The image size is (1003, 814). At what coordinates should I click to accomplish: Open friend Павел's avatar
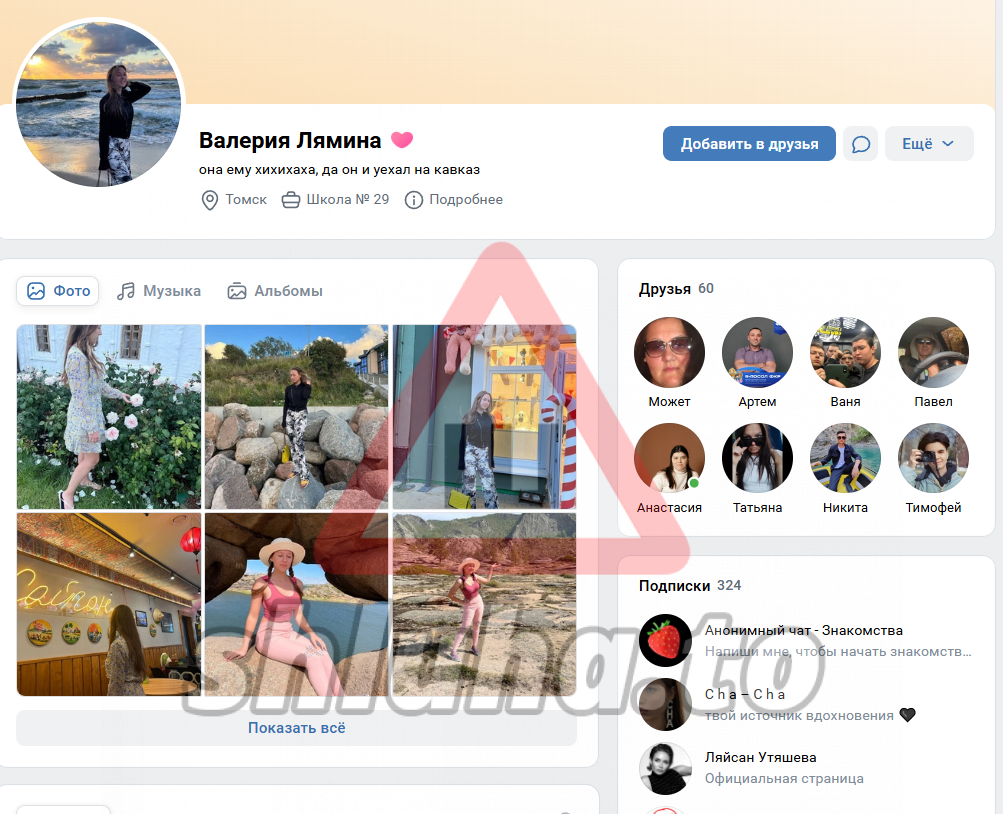coord(933,353)
